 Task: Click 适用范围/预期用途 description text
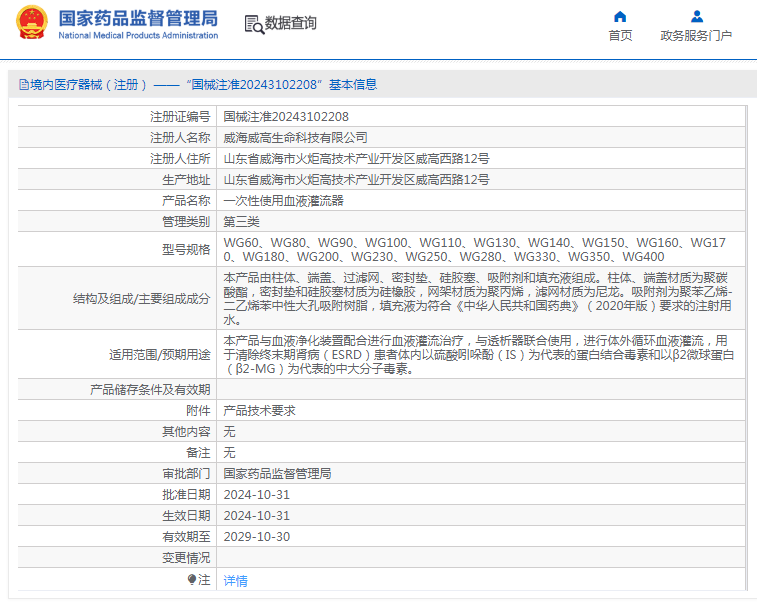click(479, 354)
